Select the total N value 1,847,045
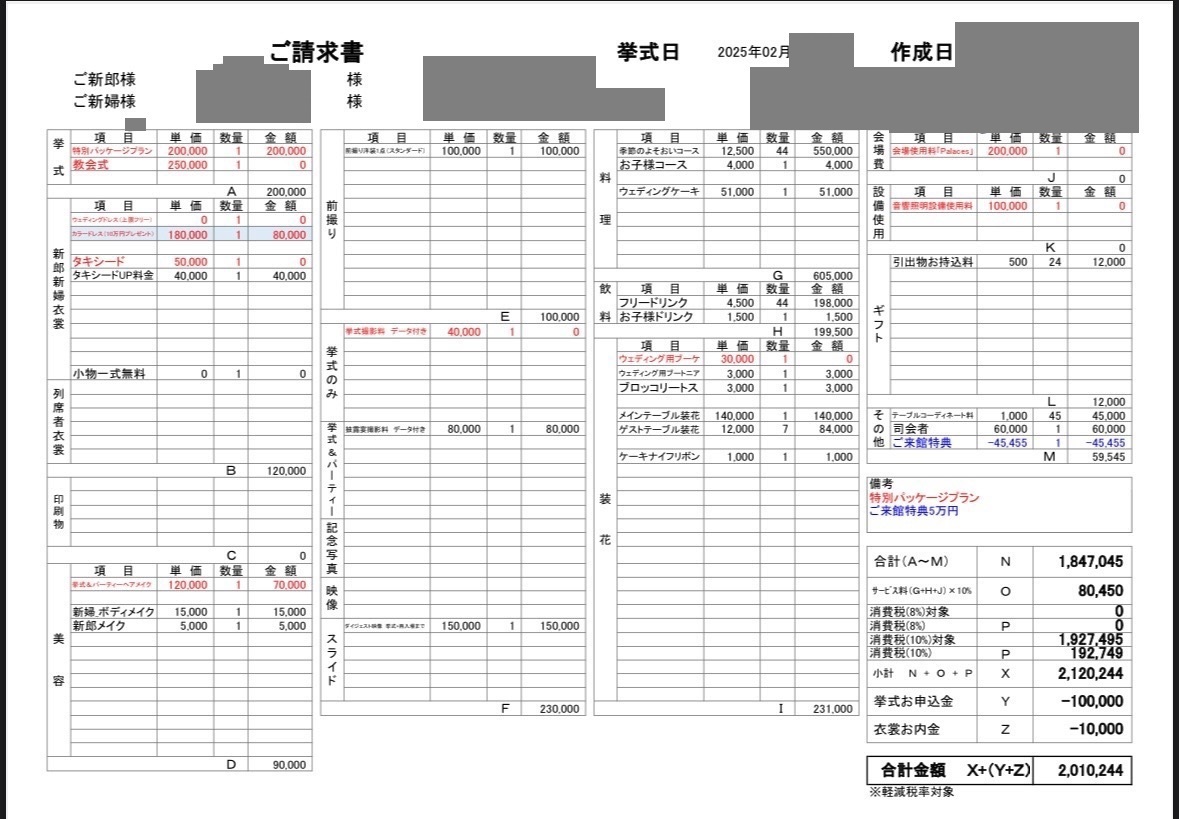 click(x=1091, y=562)
